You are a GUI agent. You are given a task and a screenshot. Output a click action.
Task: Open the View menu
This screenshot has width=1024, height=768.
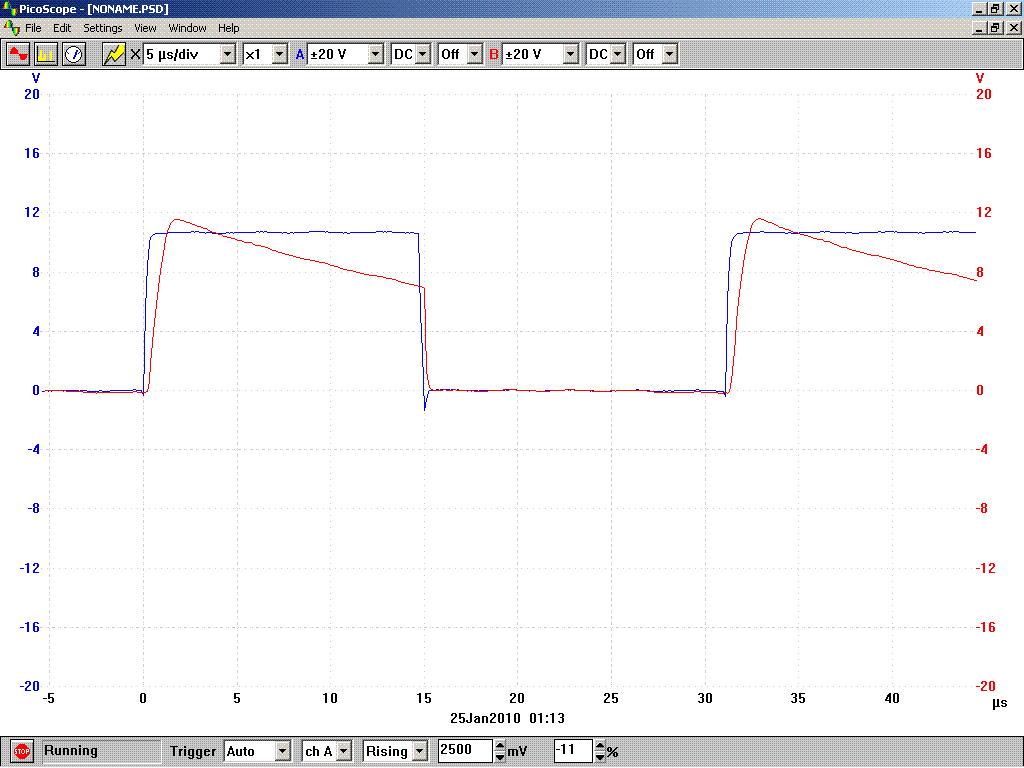145,28
